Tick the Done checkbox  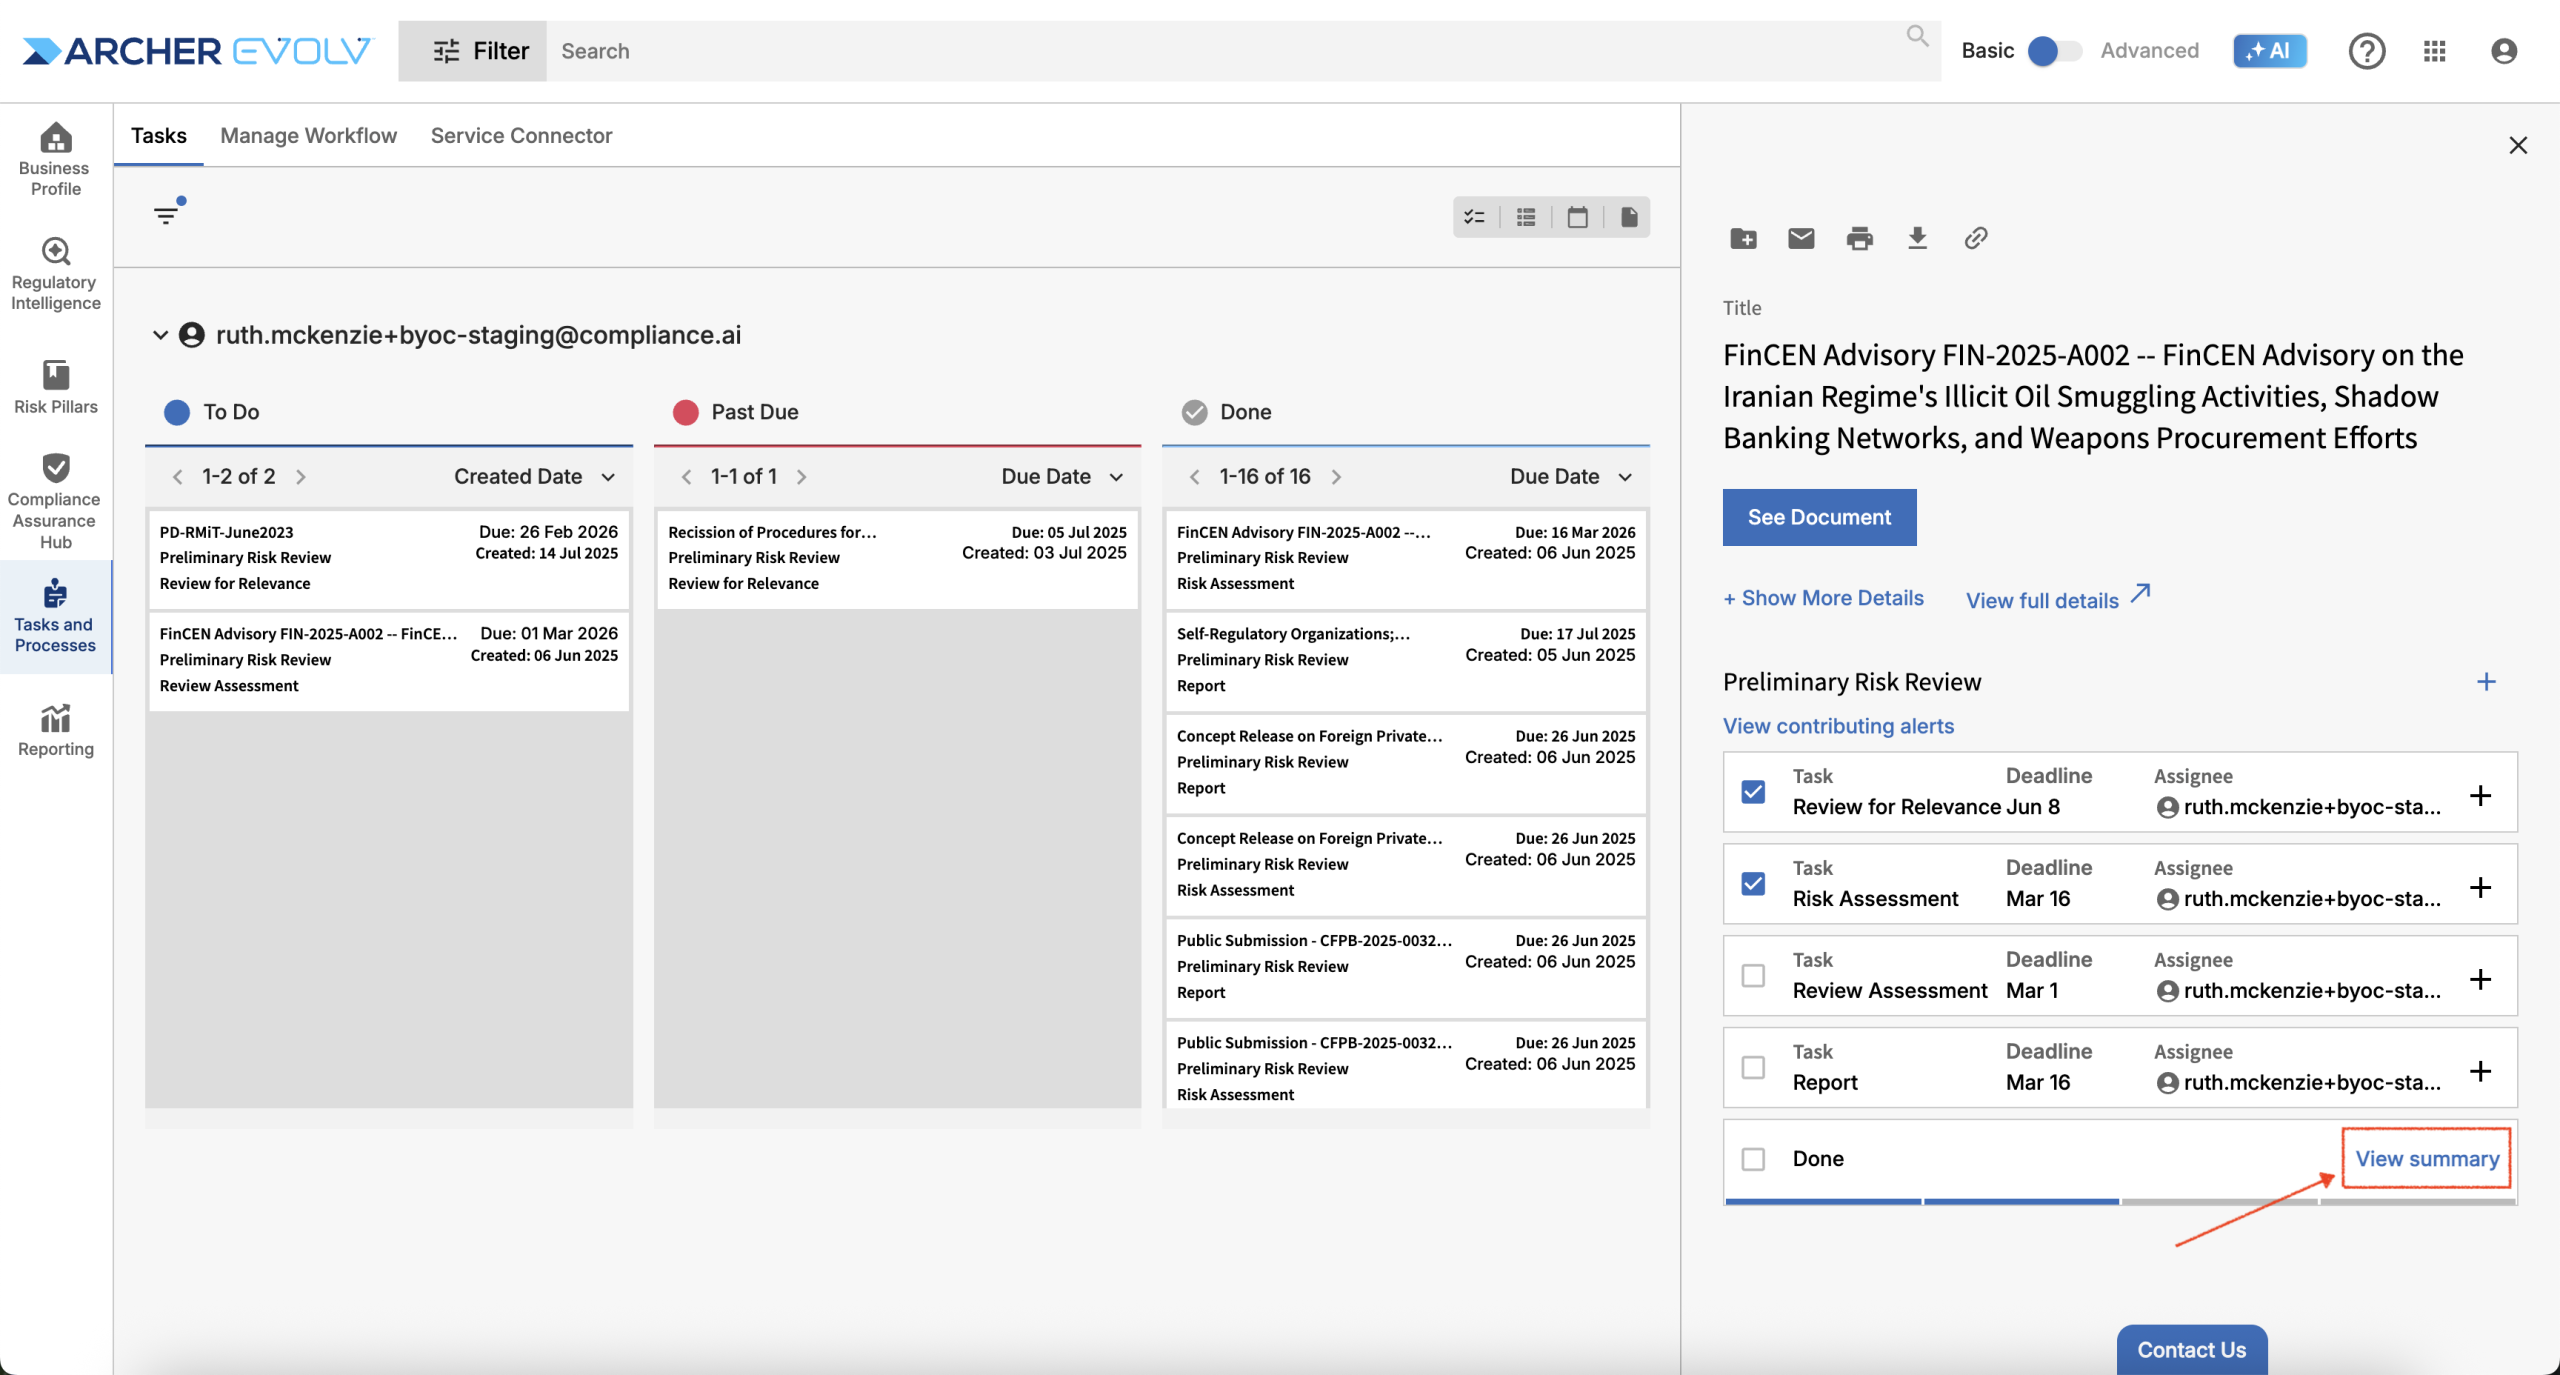point(1753,1159)
